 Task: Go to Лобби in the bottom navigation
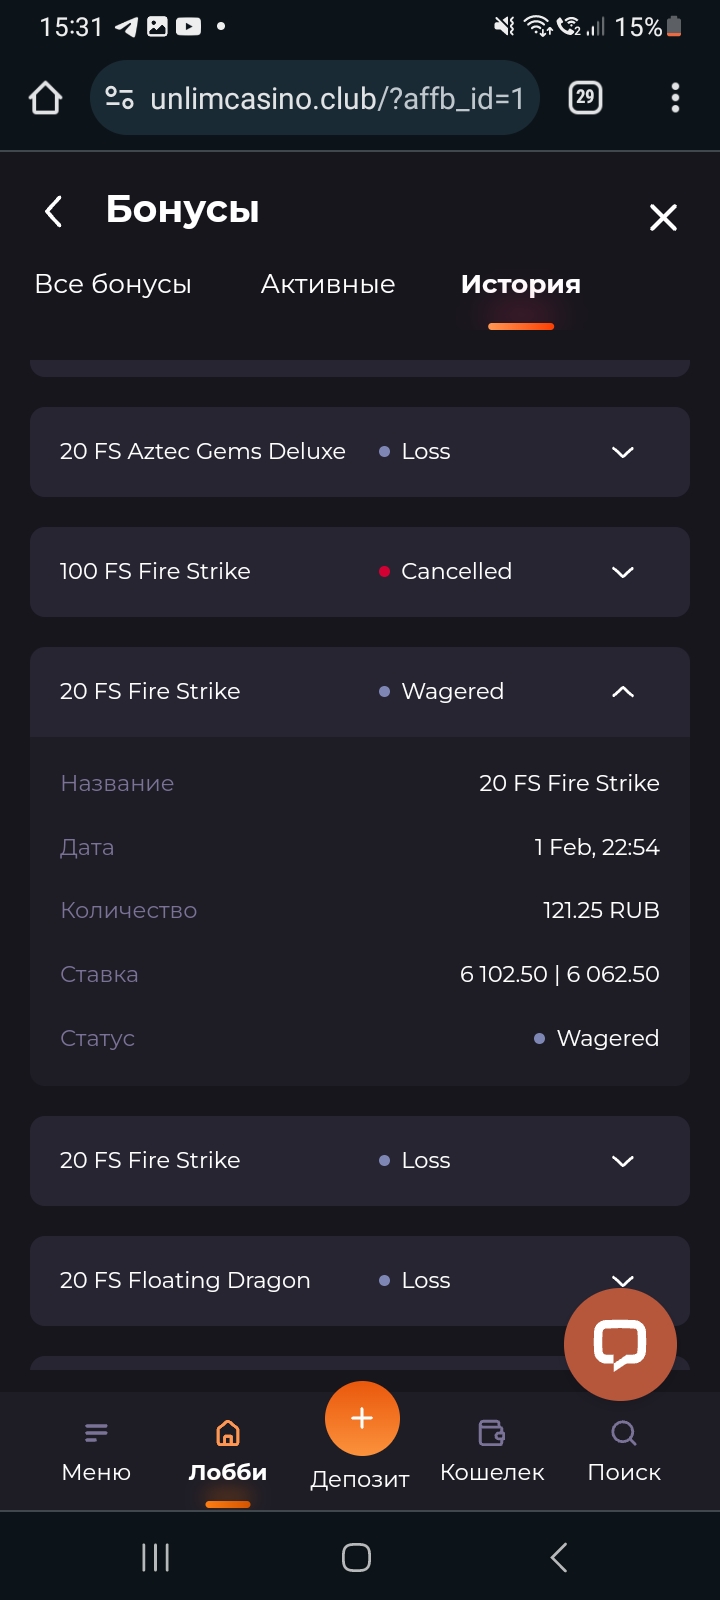228,1452
